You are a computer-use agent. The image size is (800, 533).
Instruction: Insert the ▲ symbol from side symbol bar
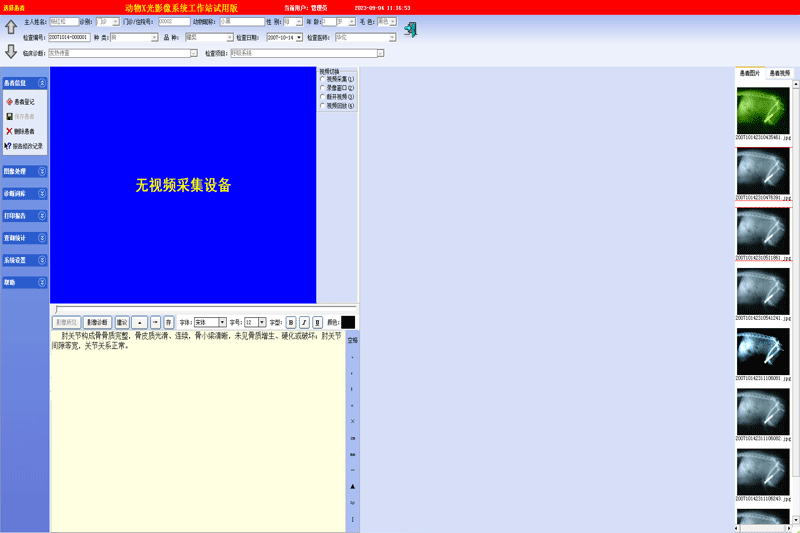[x=353, y=487]
